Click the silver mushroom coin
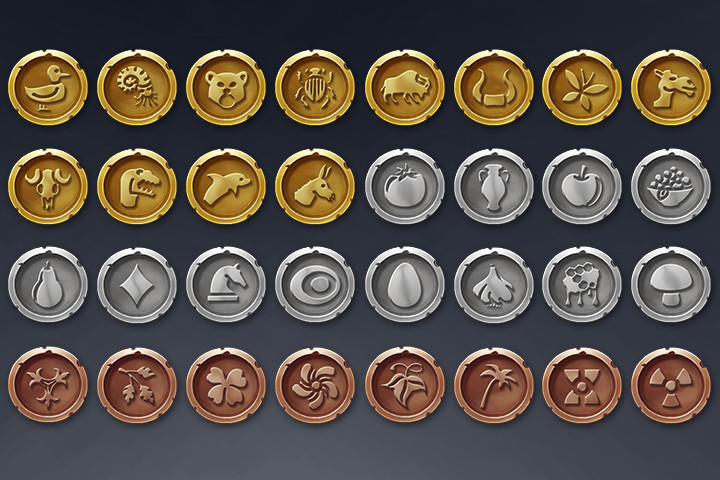720x480 pixels. [671, 285]
